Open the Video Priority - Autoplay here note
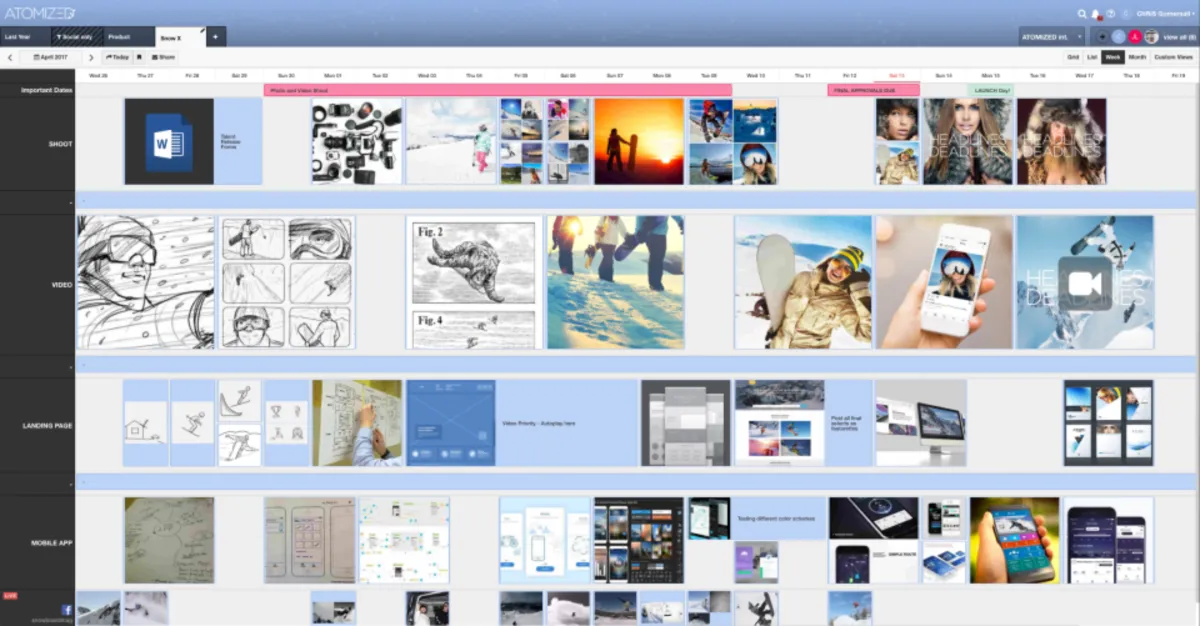This screenshot has width=1200, height=626. (567, 423)
